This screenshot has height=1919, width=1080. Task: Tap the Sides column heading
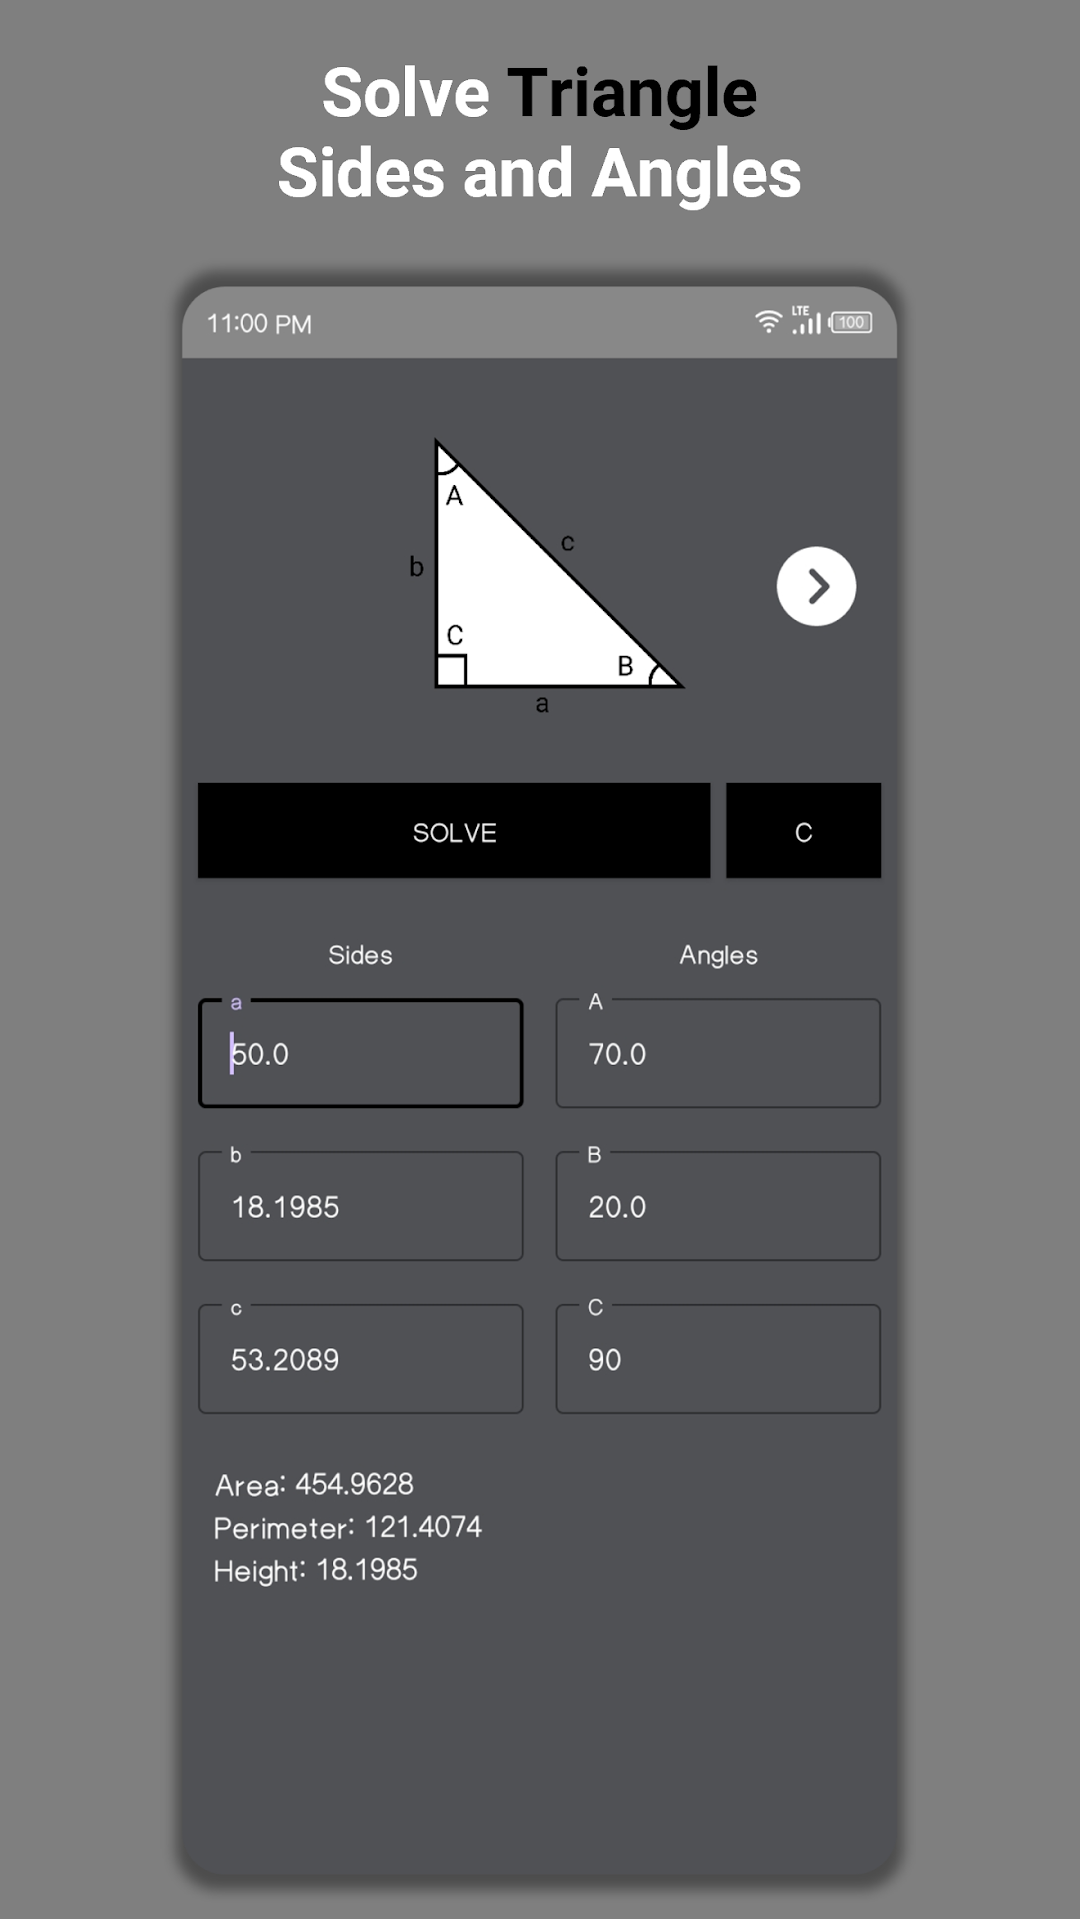[x=360, y=955]
